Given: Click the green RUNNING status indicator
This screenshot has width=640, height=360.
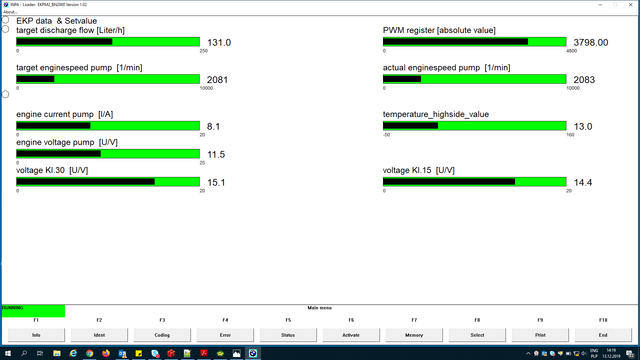Looking at the screenshot, I should point(33,311).
